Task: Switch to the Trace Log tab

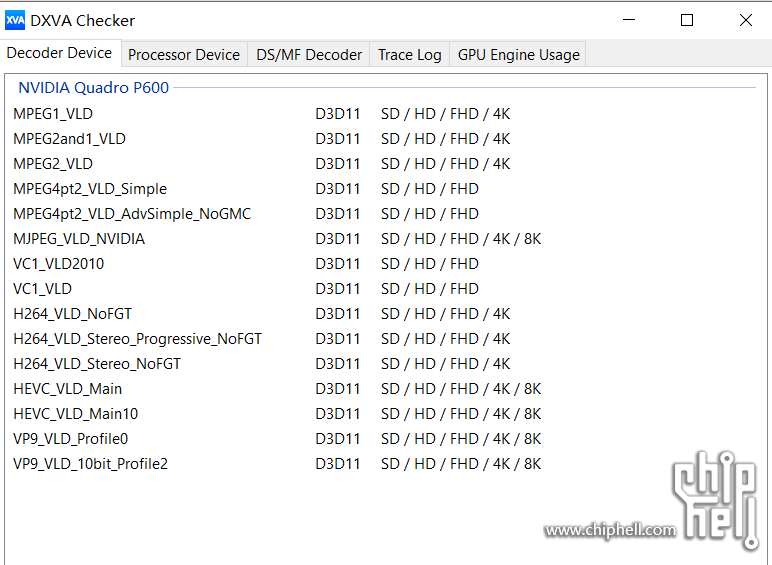Action: [410, 55]
